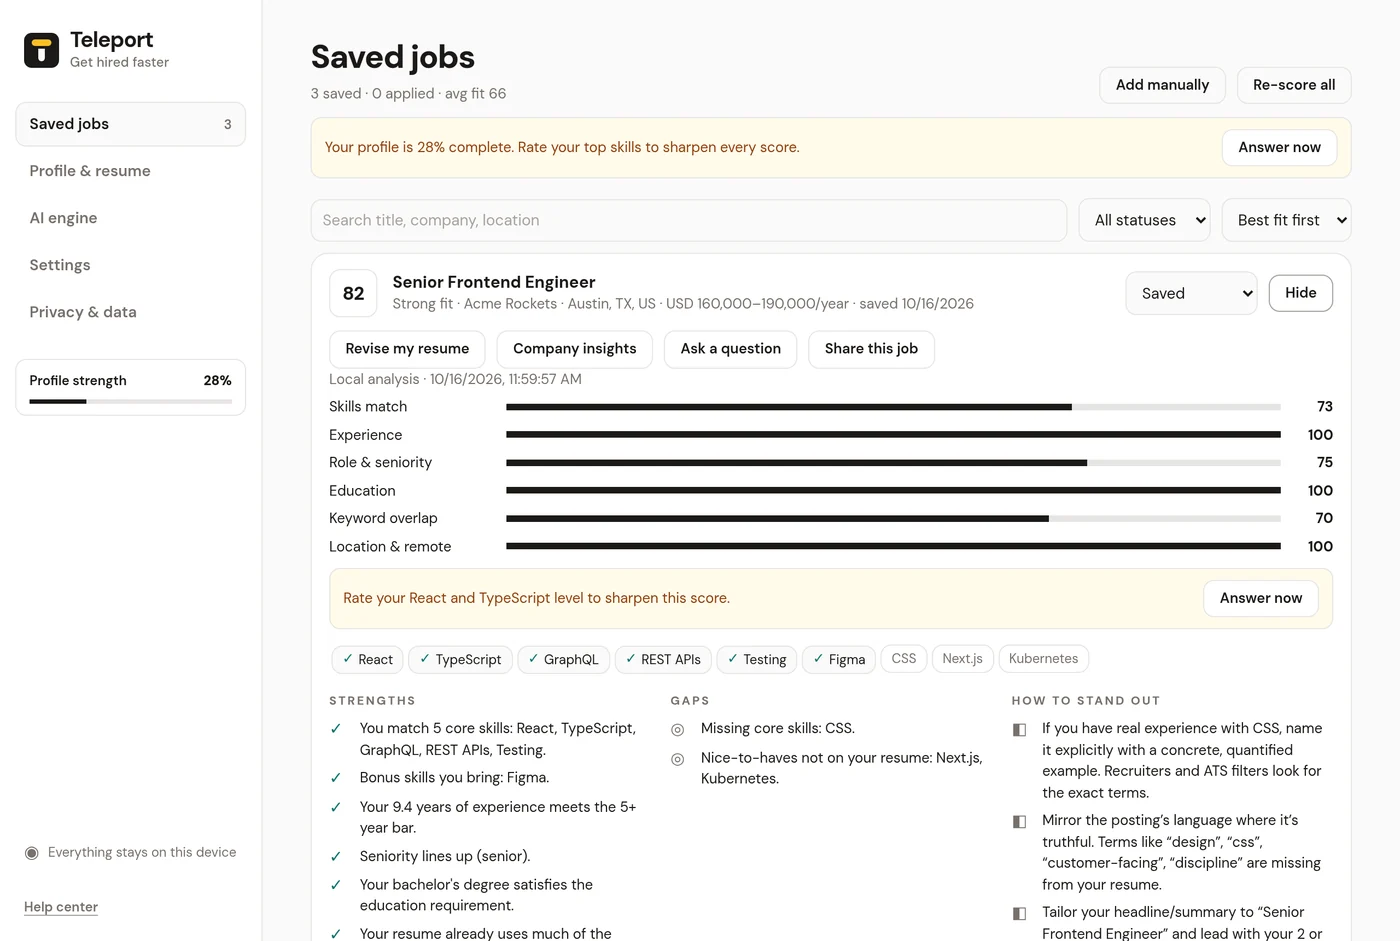Select the Kubernetes skill chip
1400x941 pixels.
tap(1043, 659)
